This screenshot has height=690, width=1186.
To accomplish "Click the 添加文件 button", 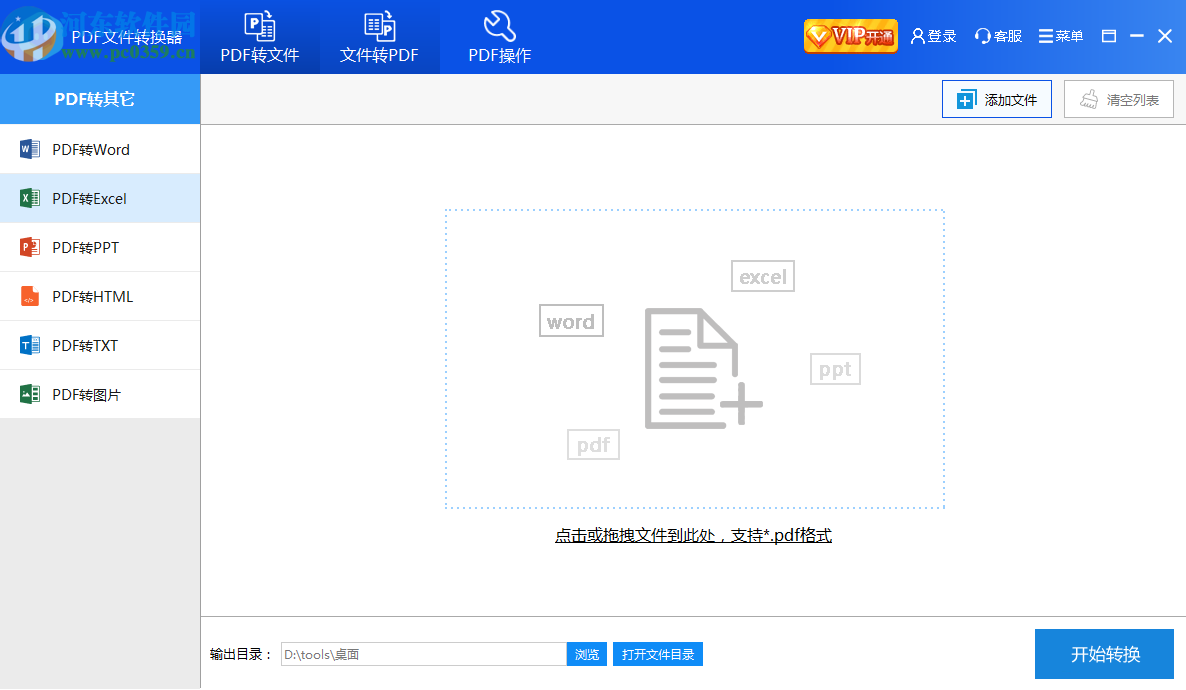I will (996, 99).
